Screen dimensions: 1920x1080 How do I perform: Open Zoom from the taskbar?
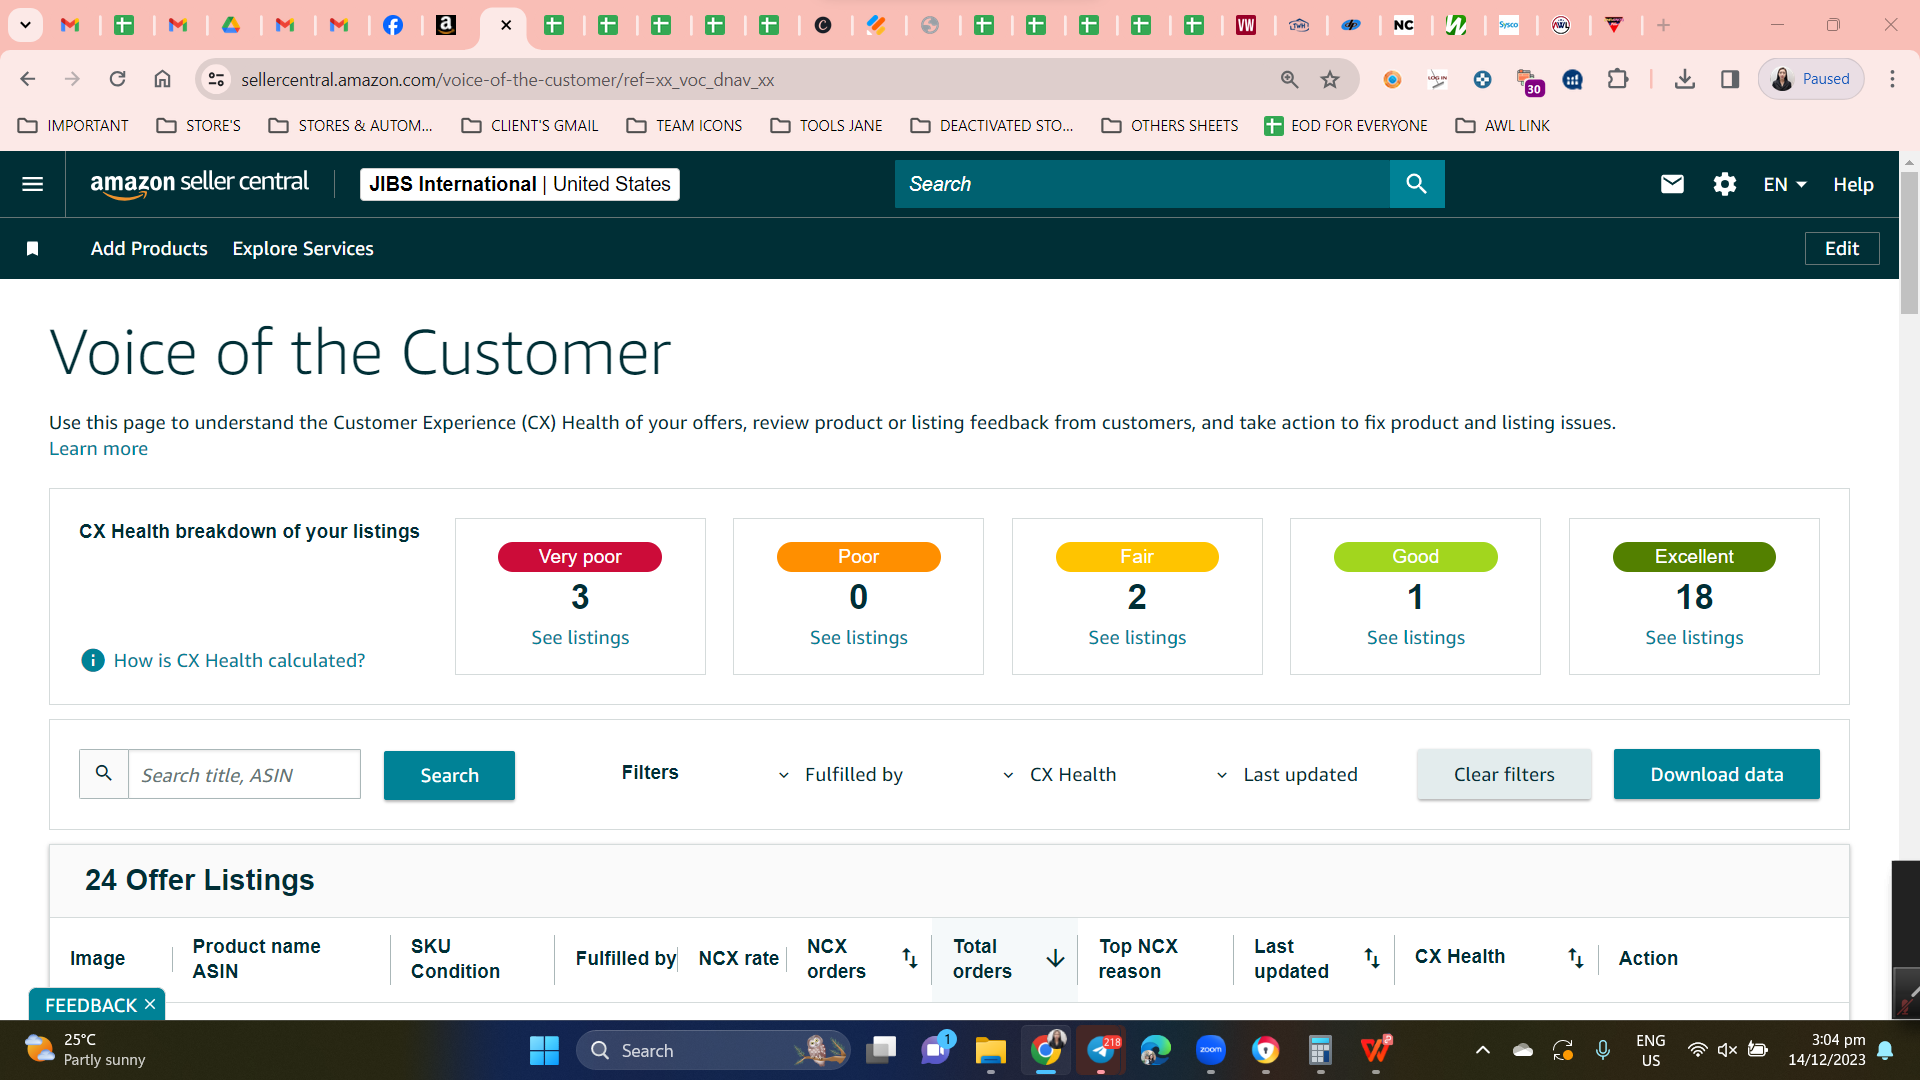(1210, 1050)
